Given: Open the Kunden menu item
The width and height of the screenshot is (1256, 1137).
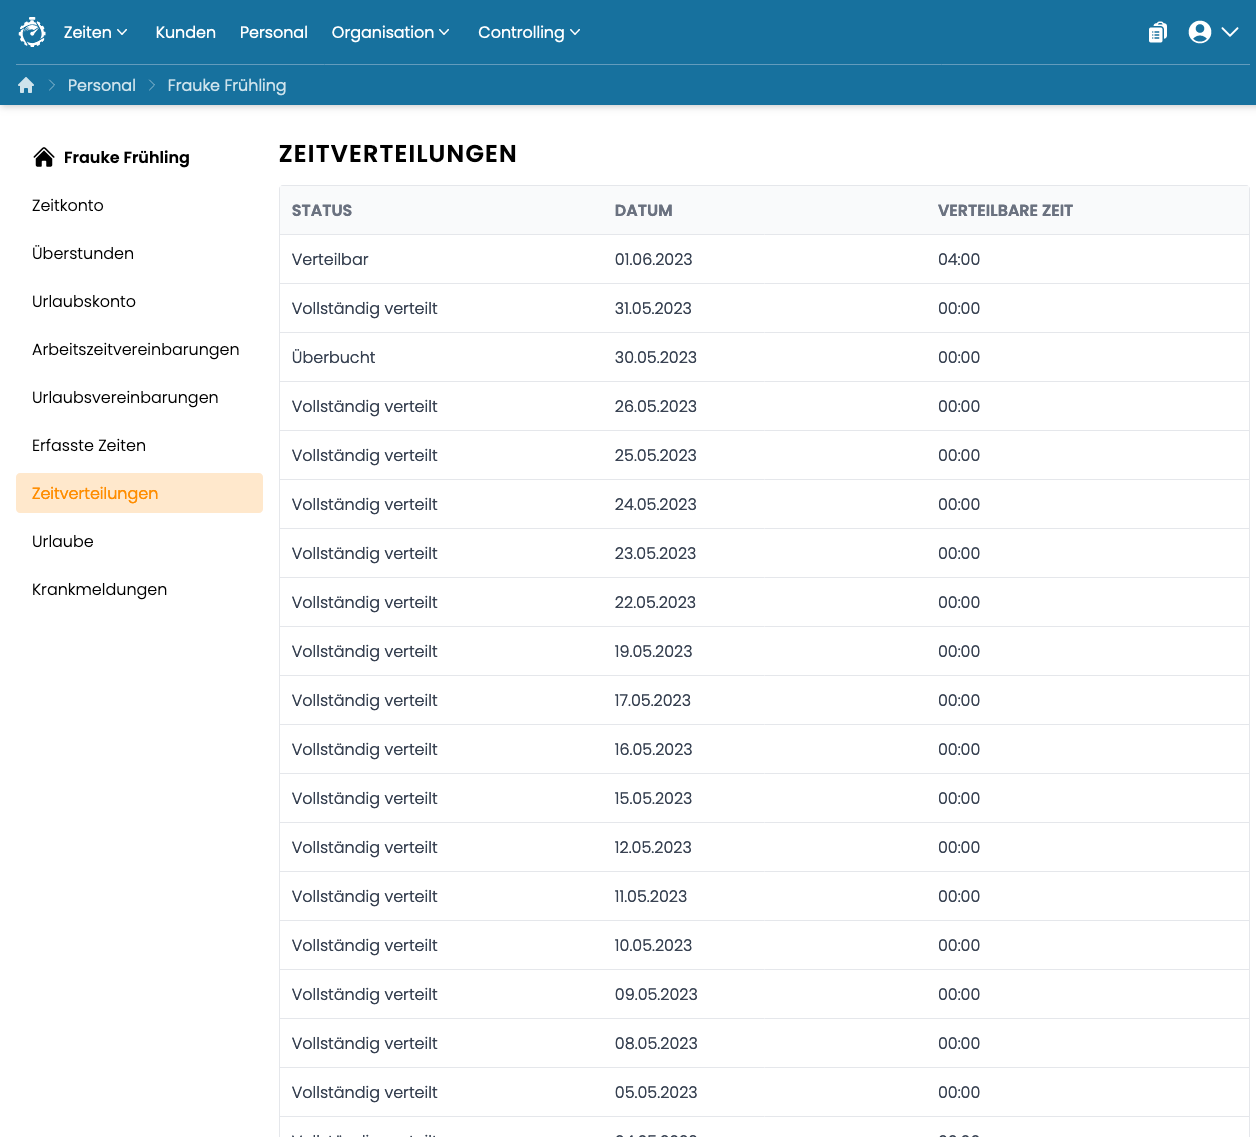Looking at the screenshot, I should point(186,32).
